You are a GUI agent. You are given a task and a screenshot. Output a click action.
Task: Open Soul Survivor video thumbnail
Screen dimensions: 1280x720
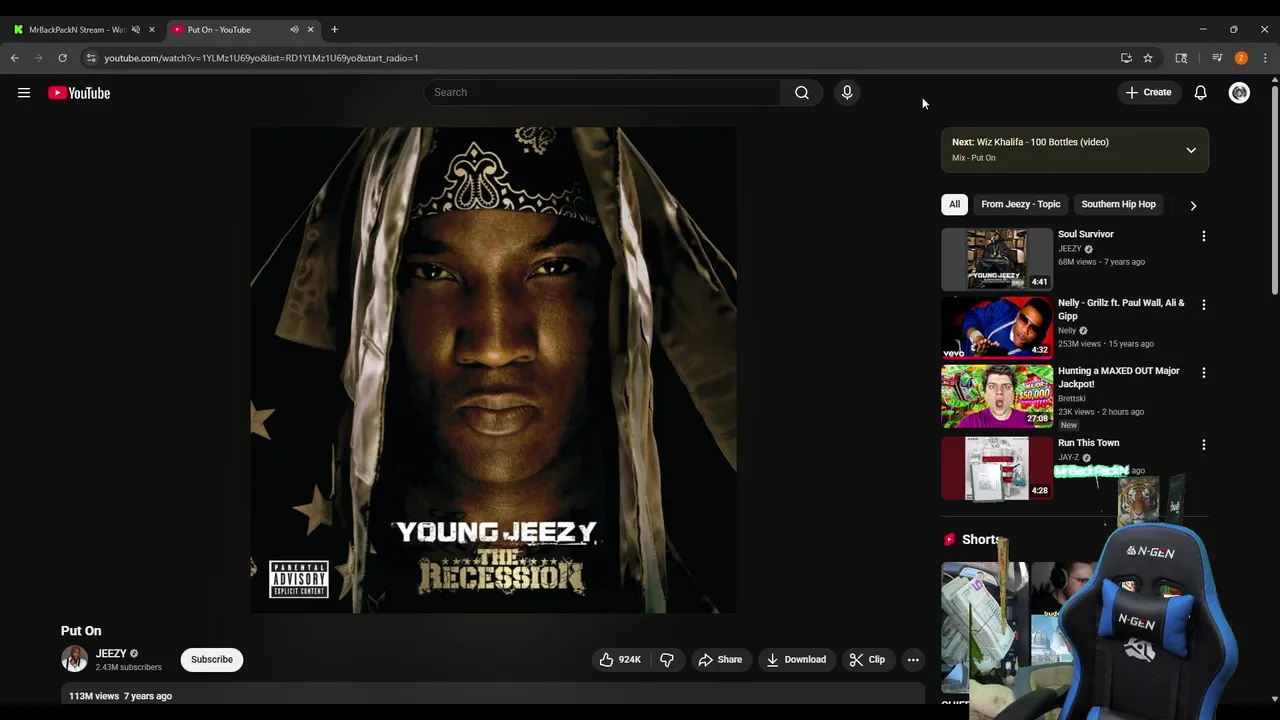click(997, 259)
